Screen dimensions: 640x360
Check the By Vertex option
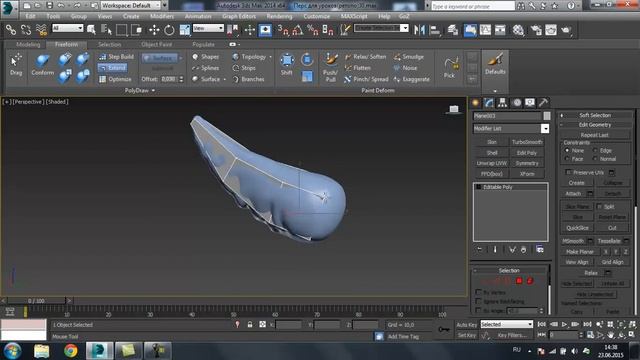(x=478, y=292)
